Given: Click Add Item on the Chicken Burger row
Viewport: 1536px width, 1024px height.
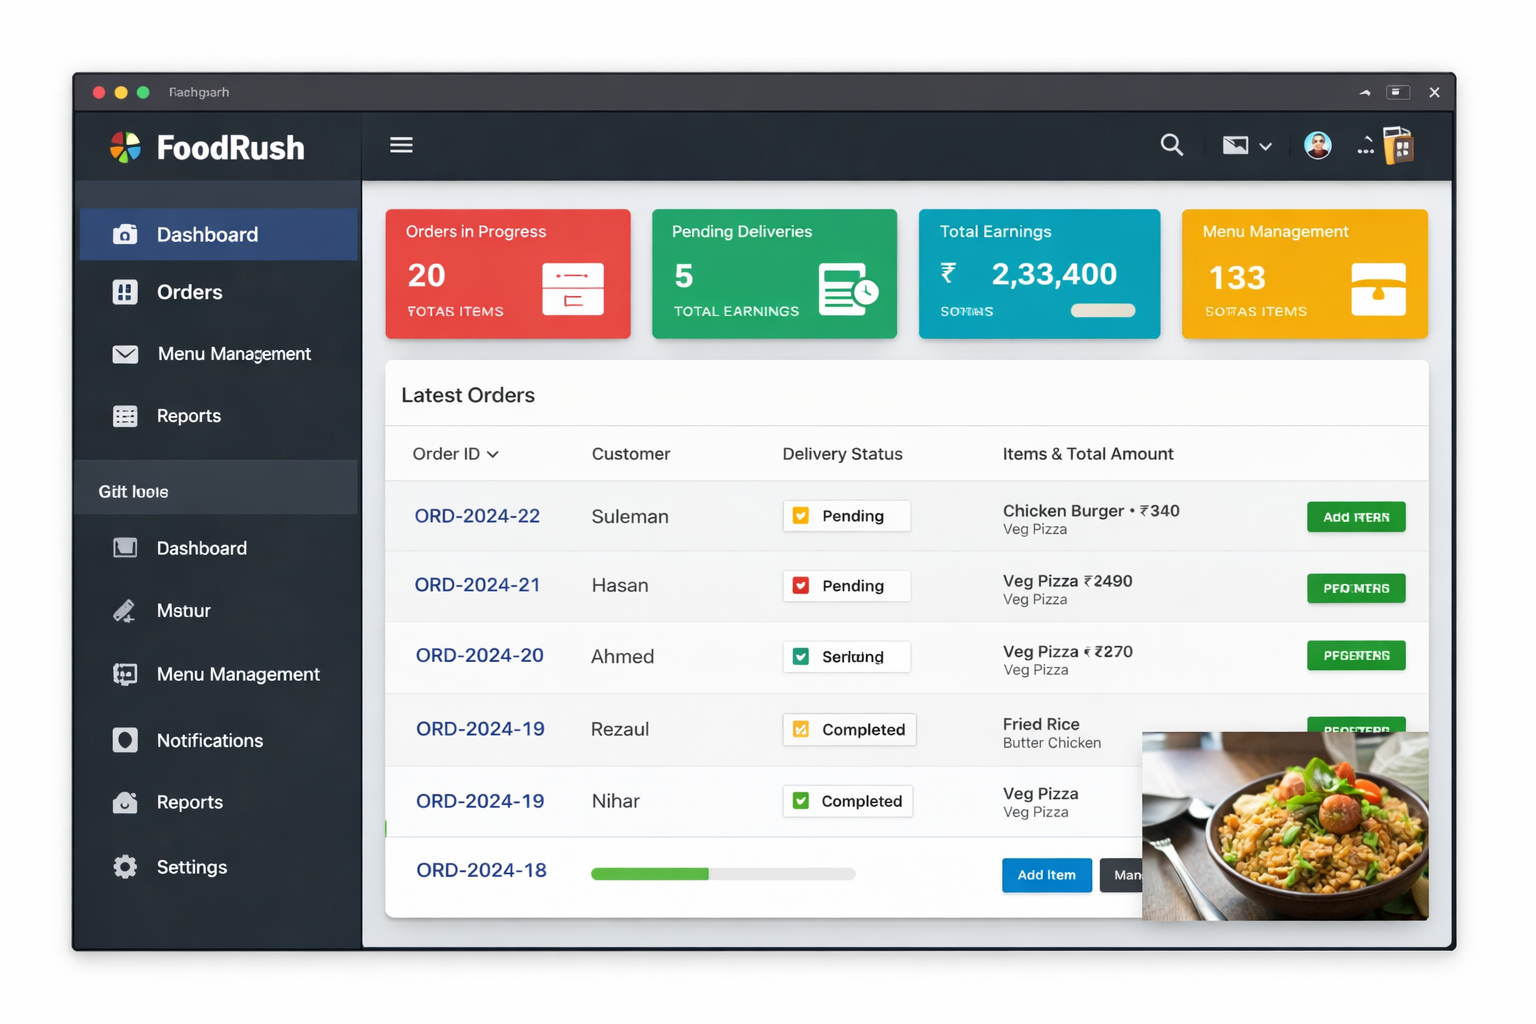Looking at the screenshot, I should pyautogui.click(x=1356, y=517).
